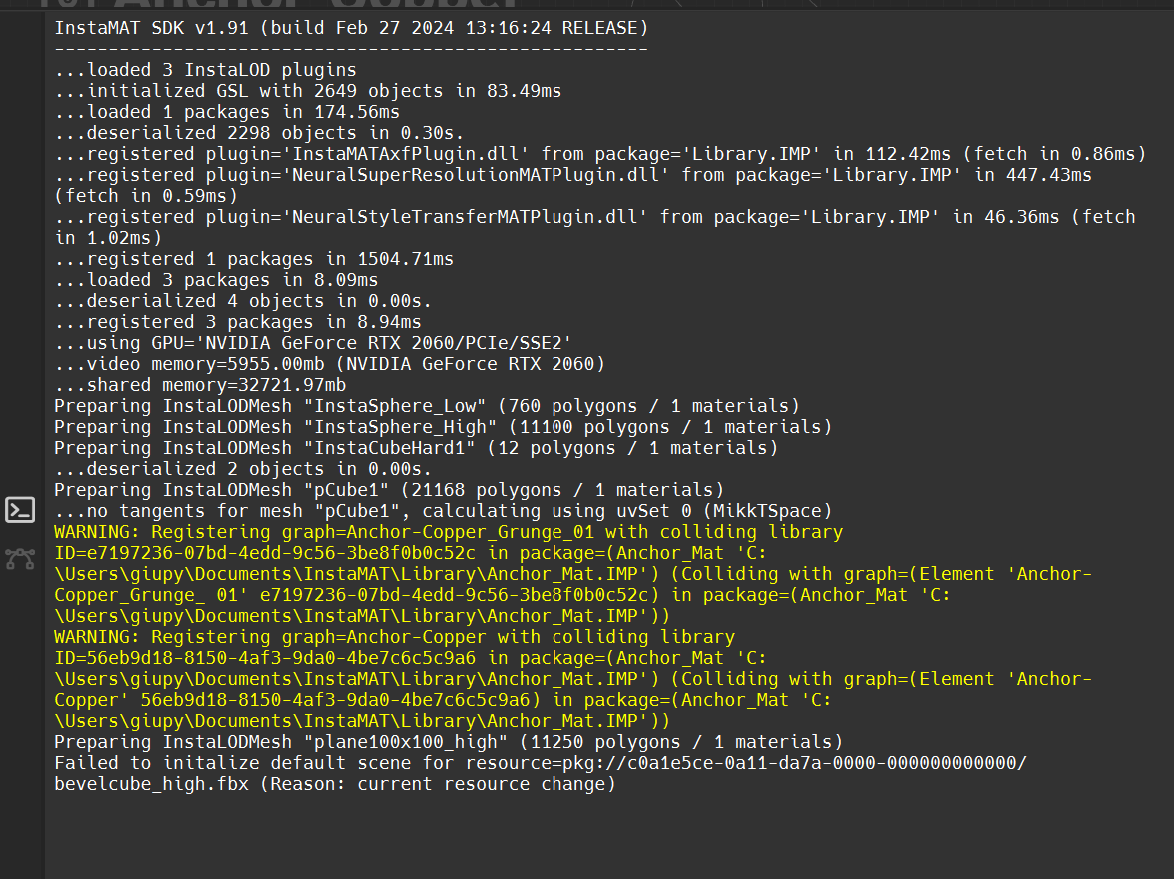Image resolution: width=1174 pixels, height=879 pixels.
Task: Select the 'Registering graph=Anchor-Copper with' warning line
Action: [394, 637]
